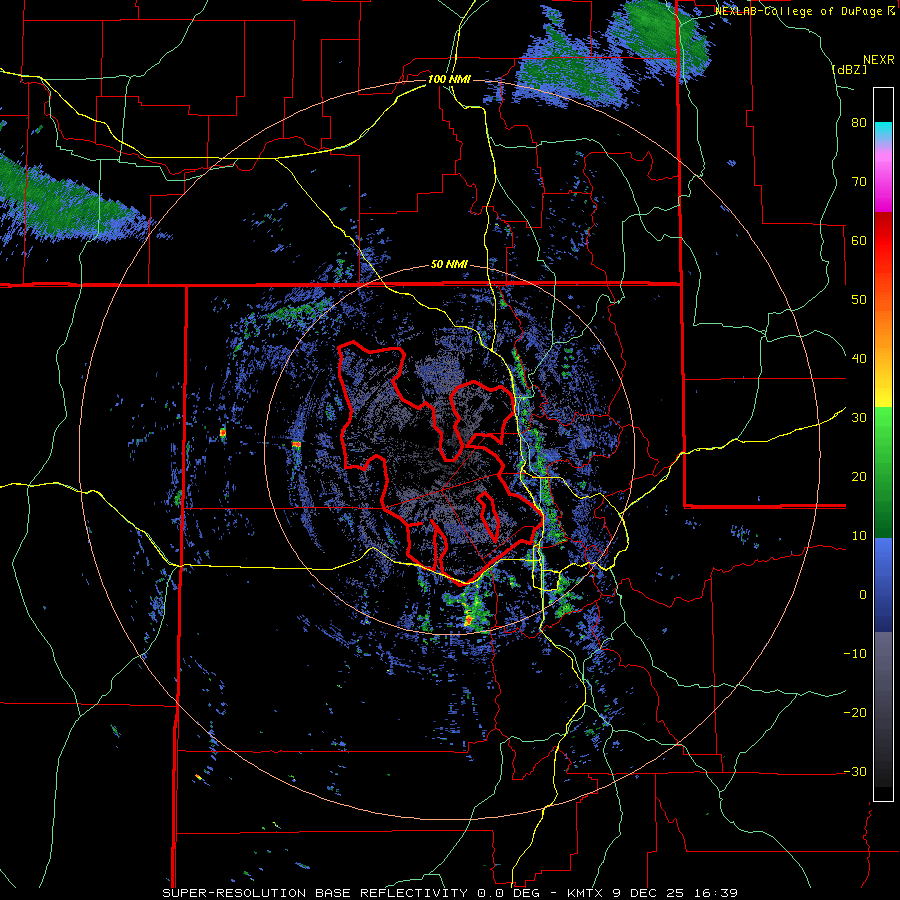The width and height of the screenshot is (900, 900).
Task: Click the 60 value on dBZ scale
Action: coord(859,240)
